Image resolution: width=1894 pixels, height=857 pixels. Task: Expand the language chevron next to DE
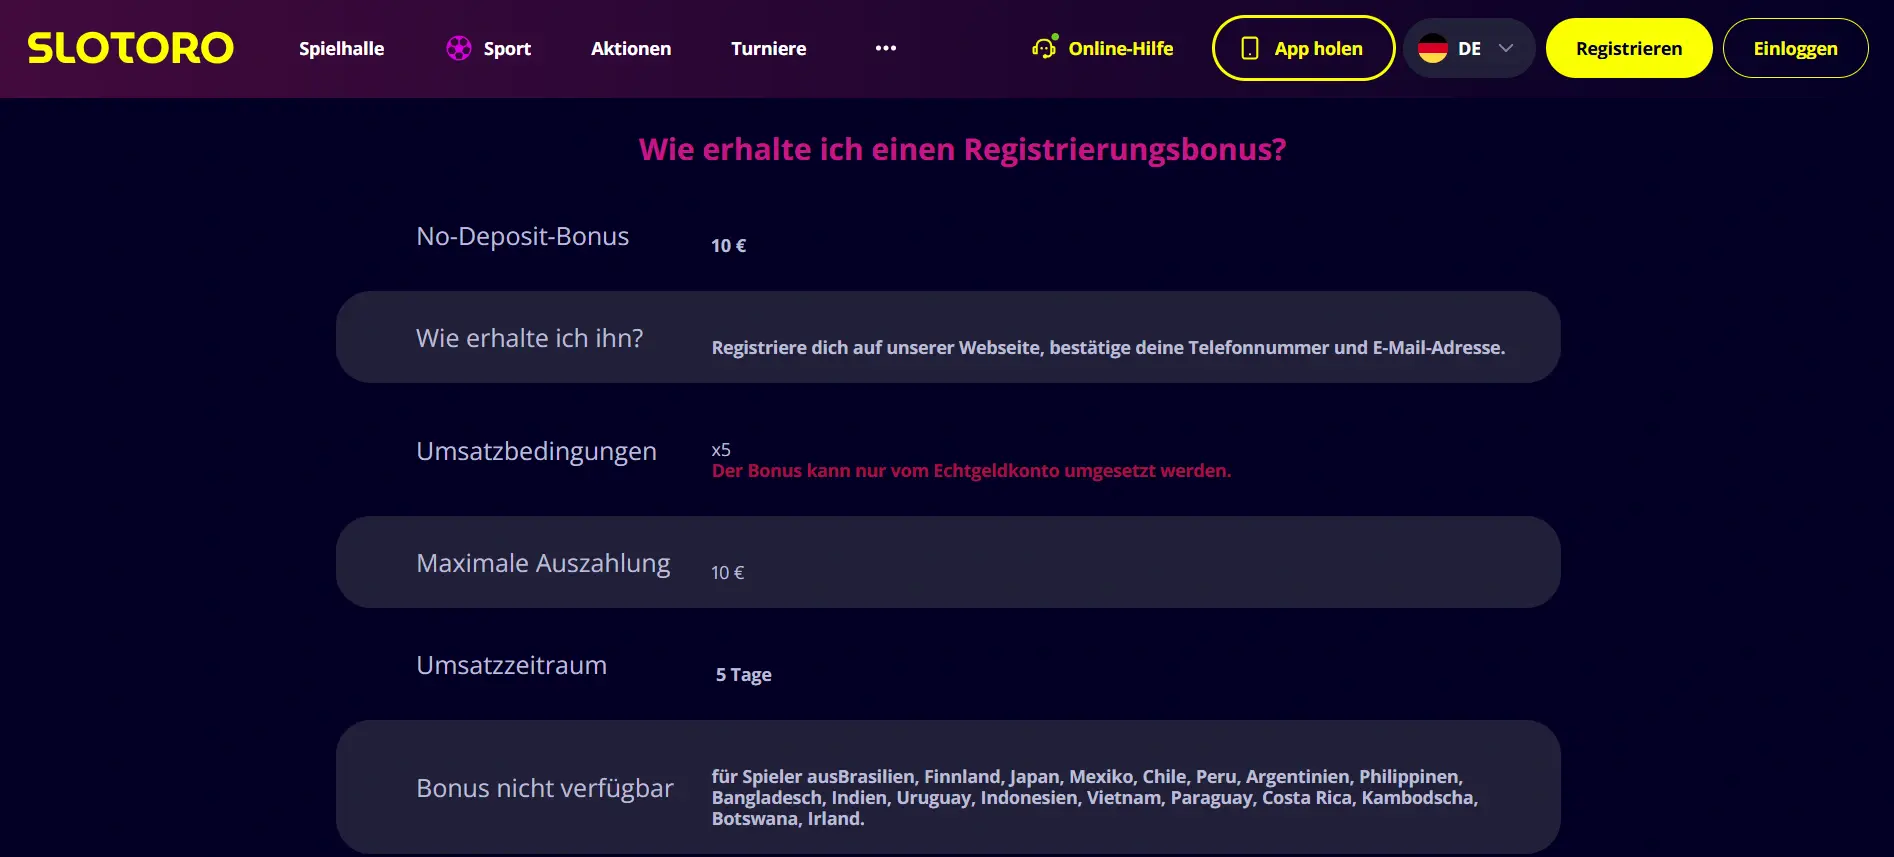(1505, 48)
